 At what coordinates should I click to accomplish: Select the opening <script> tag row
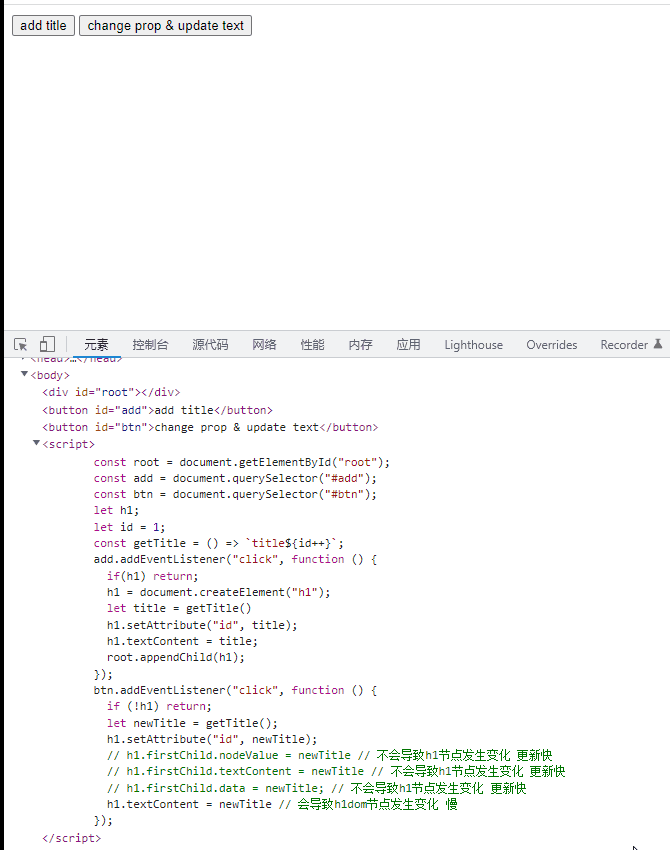click(x=68, y=444)
